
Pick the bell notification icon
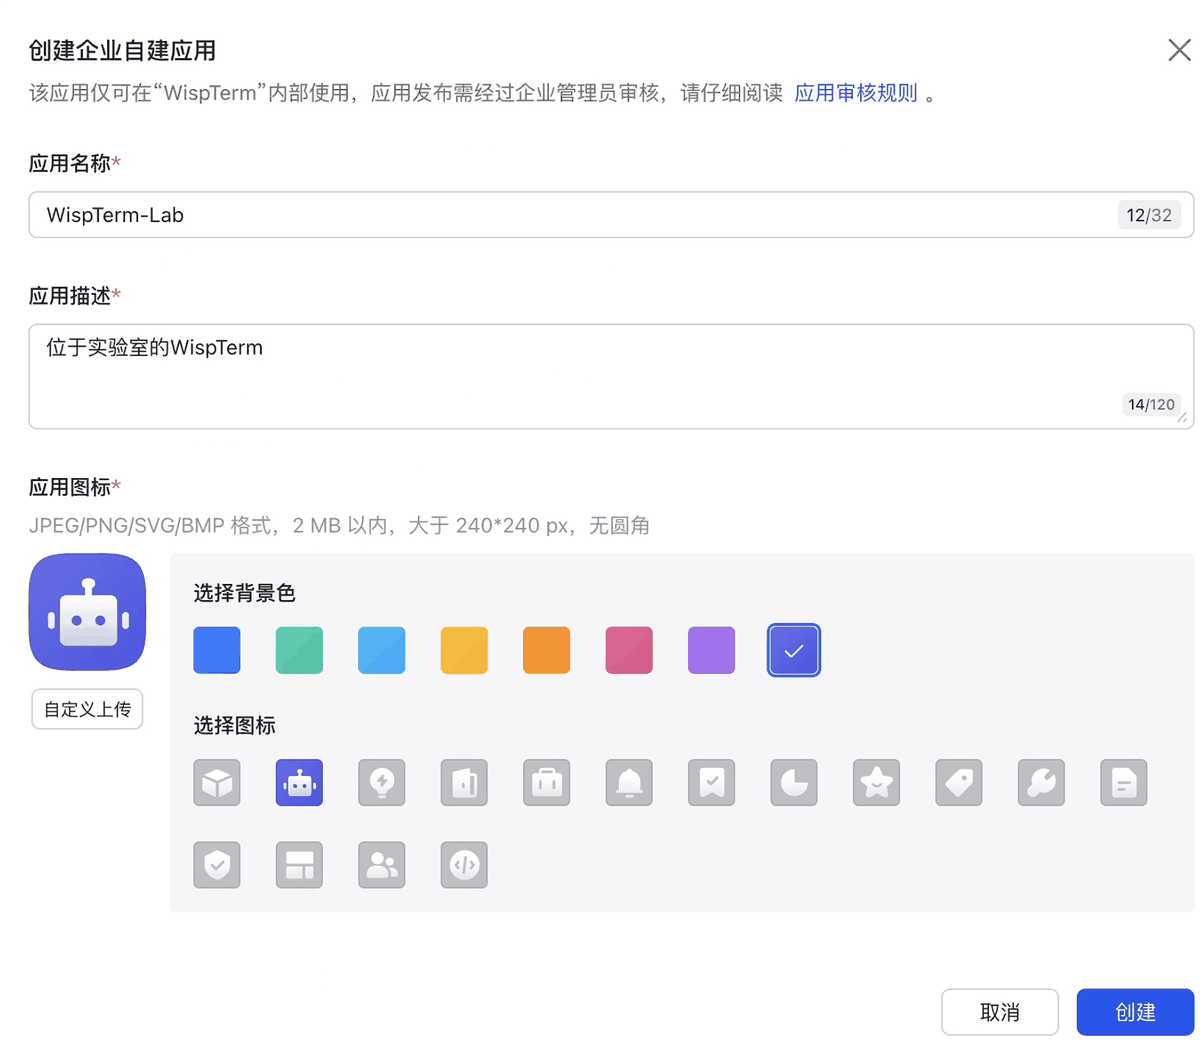629,782
